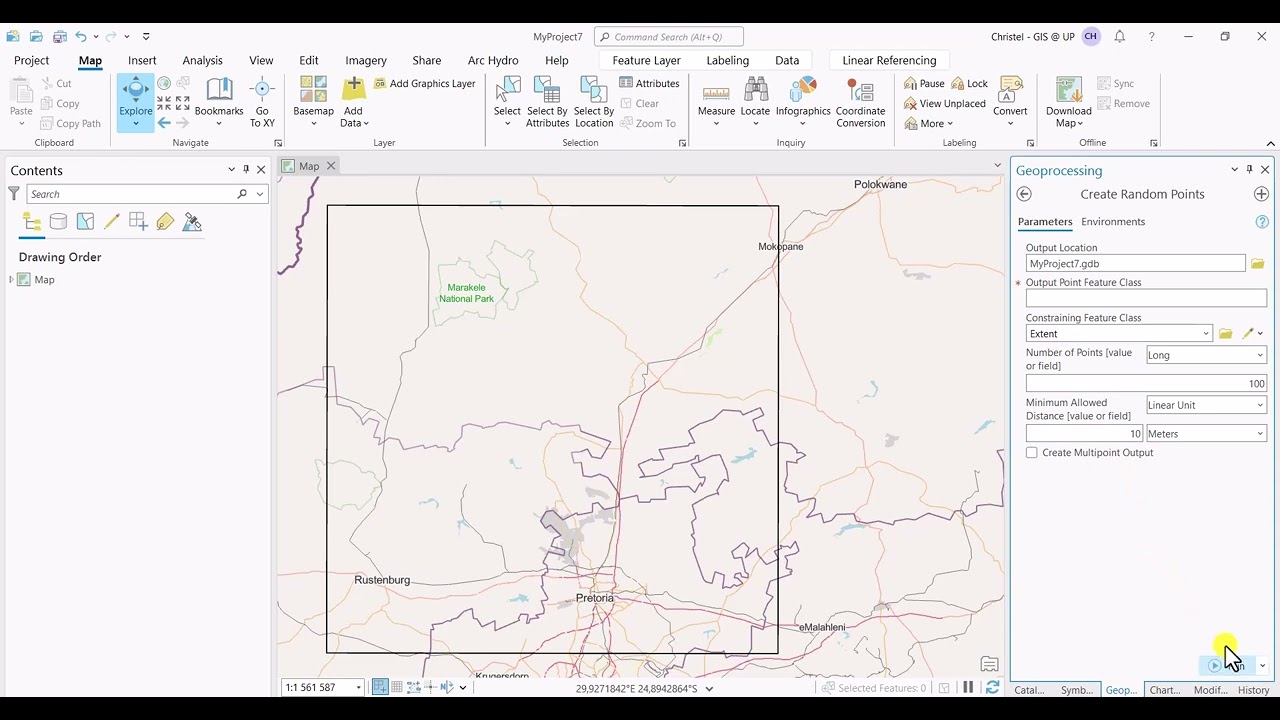1280x720 pixels.
Task: Click the full extent globe icon
Action: coord(164,84)
